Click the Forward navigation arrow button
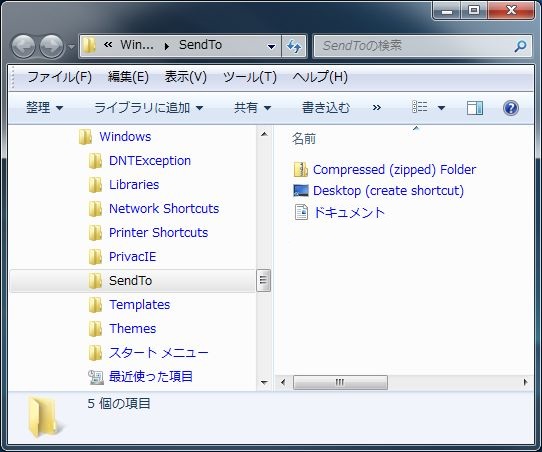The width and height of the screenshot is (542, 452). coord(52,46)
